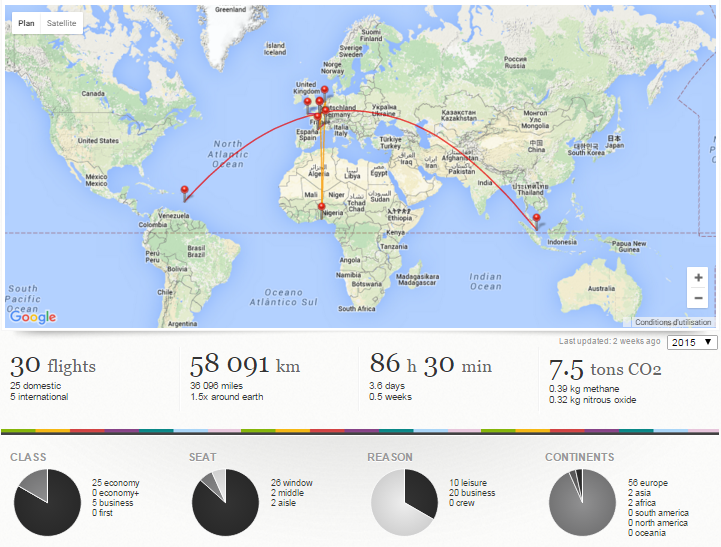Click the Continents pie chart
This screenshot has height=547, width=721.
point(582,502)
